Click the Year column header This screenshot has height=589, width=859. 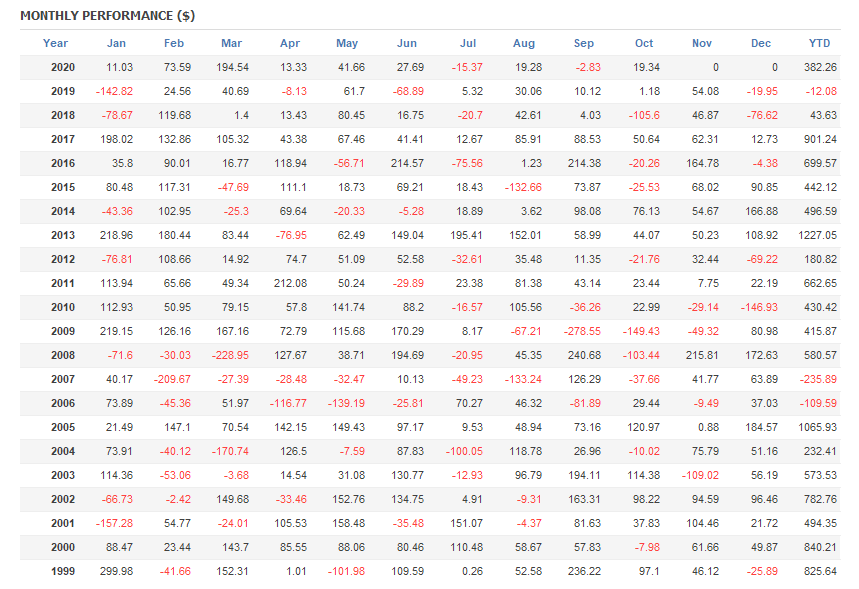[x=56, y=43]
